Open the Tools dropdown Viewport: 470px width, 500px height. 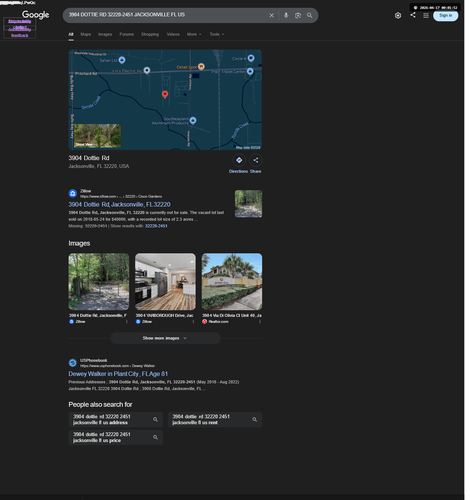pos(217,34)
